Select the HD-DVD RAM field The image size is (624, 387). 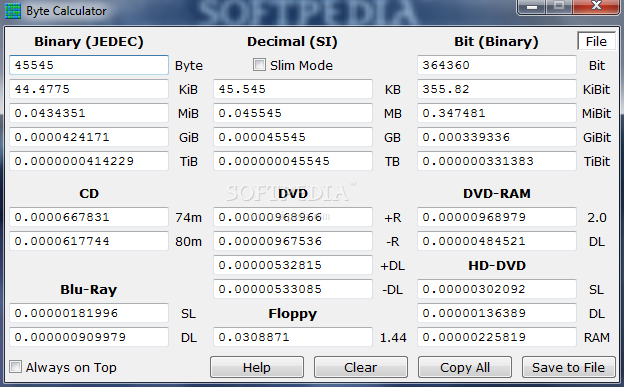[497, 337]
